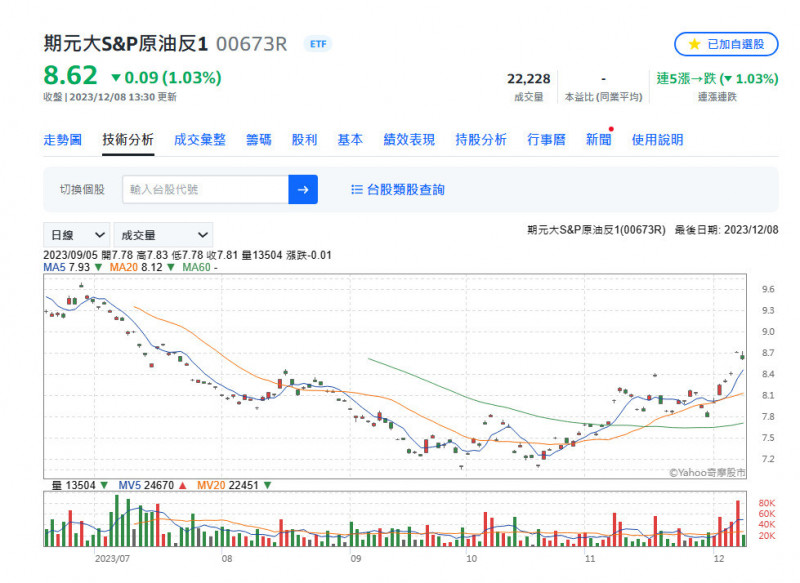Image resolution: width=800 pixels, height=583 pixels.
Task: Click the 切換個股 label
Action: click(82, 189)
